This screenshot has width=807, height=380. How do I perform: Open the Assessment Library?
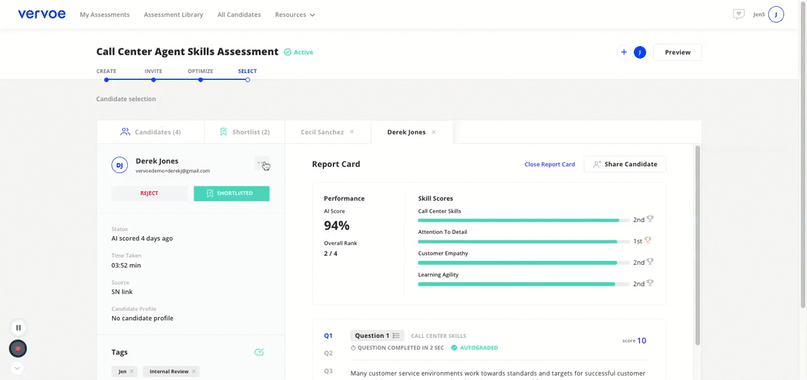pos(173,15)
